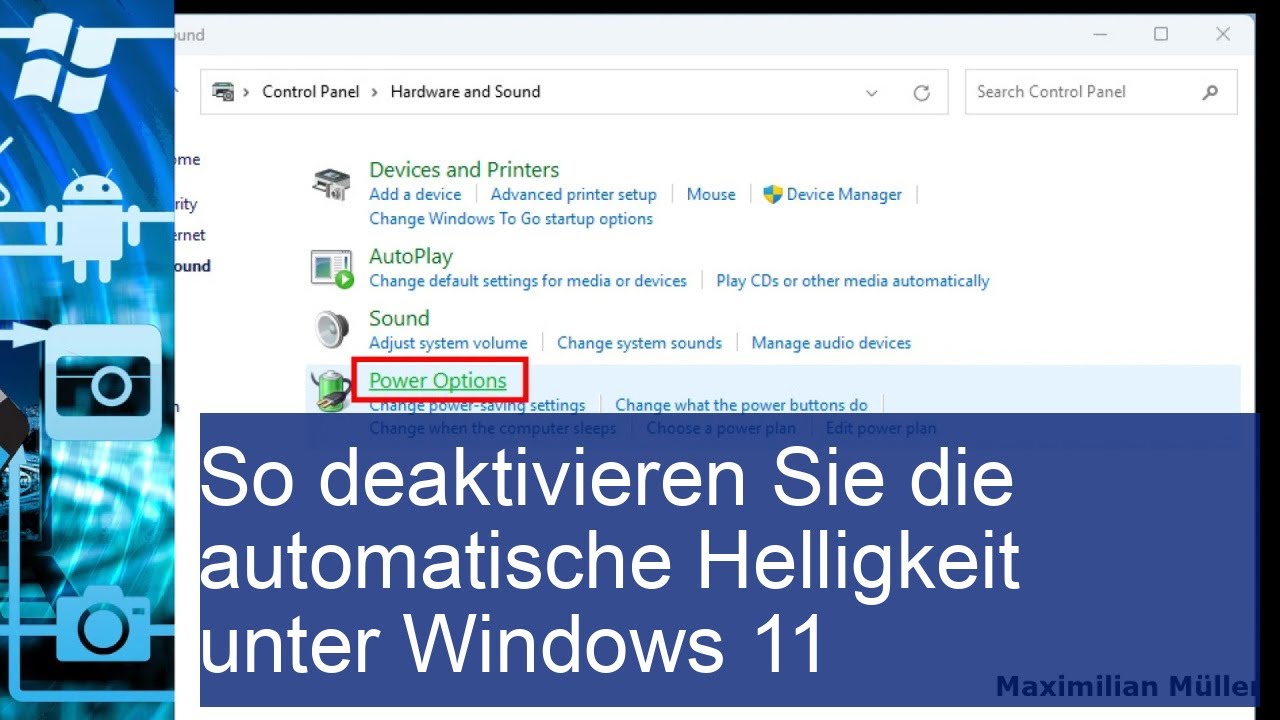Refresh the Control Panel view
Image resolution: width=1280 pixels, height=720 pixels.
pyautogui.click(x=922, y=93)
